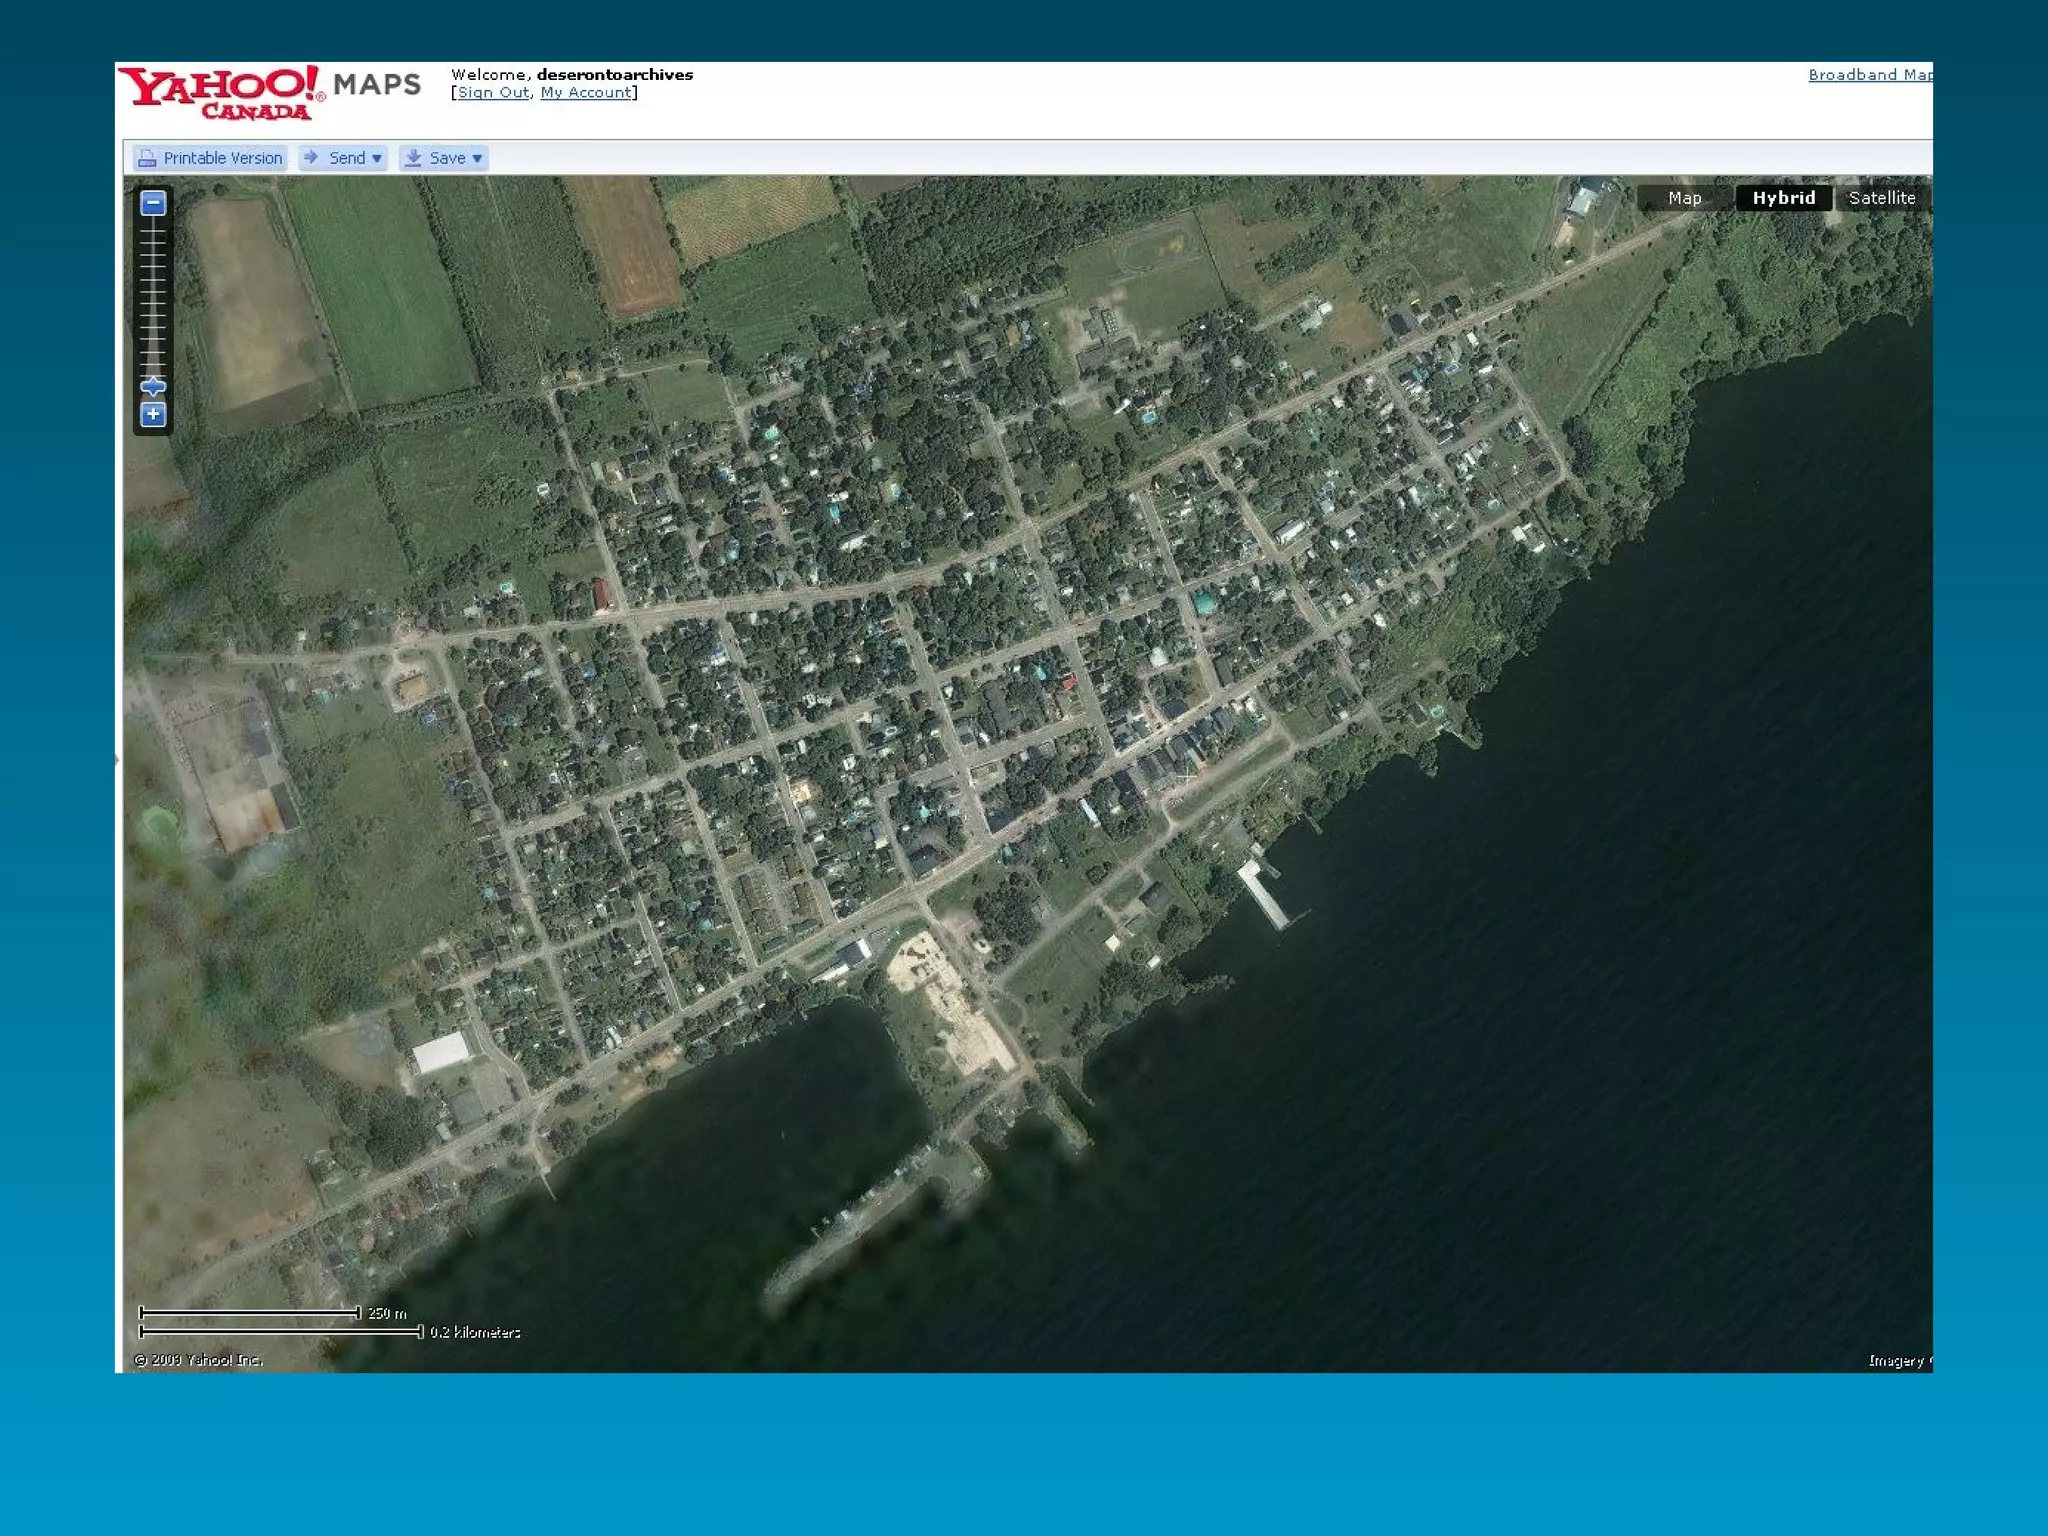This screenshot has width=2048, height=1536.
Task: Click the zoom level slider handle
Action: coord(153,386)
